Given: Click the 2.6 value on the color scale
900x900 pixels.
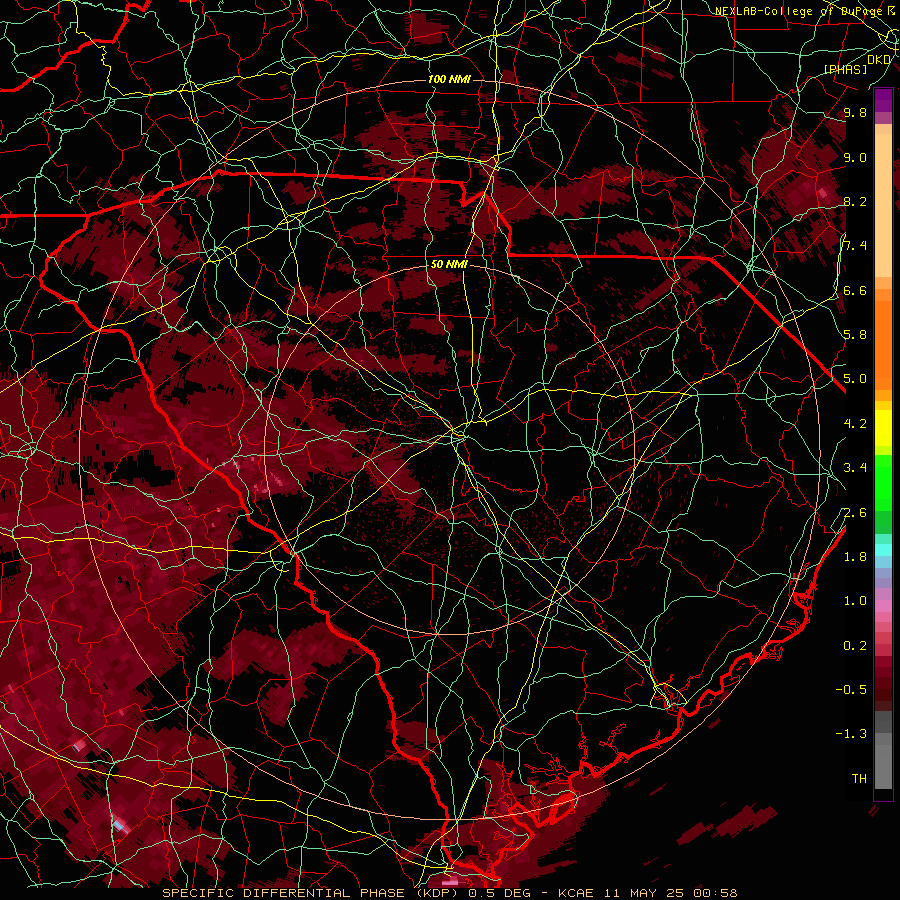Looking at the screenshot, I should (855, 512).
